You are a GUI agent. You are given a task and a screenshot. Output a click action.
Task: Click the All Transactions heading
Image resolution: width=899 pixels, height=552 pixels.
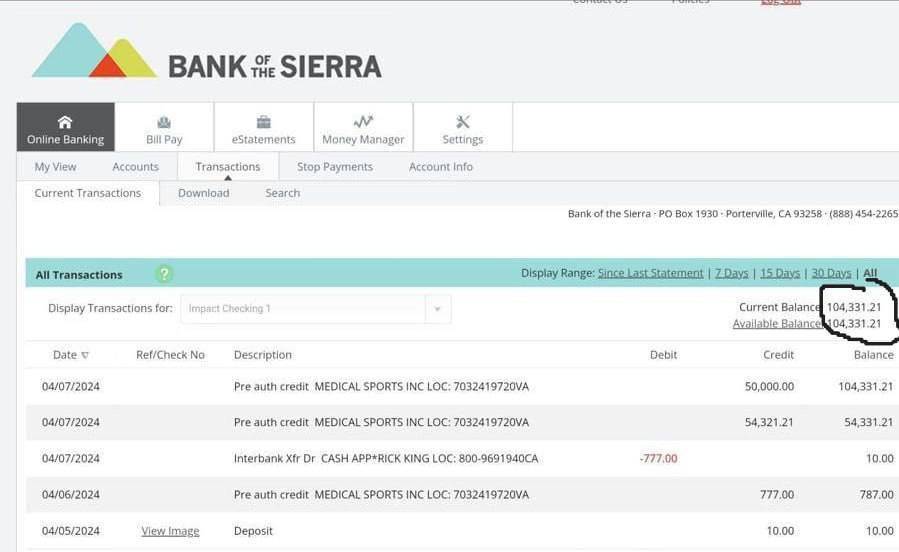coord(79,275)
